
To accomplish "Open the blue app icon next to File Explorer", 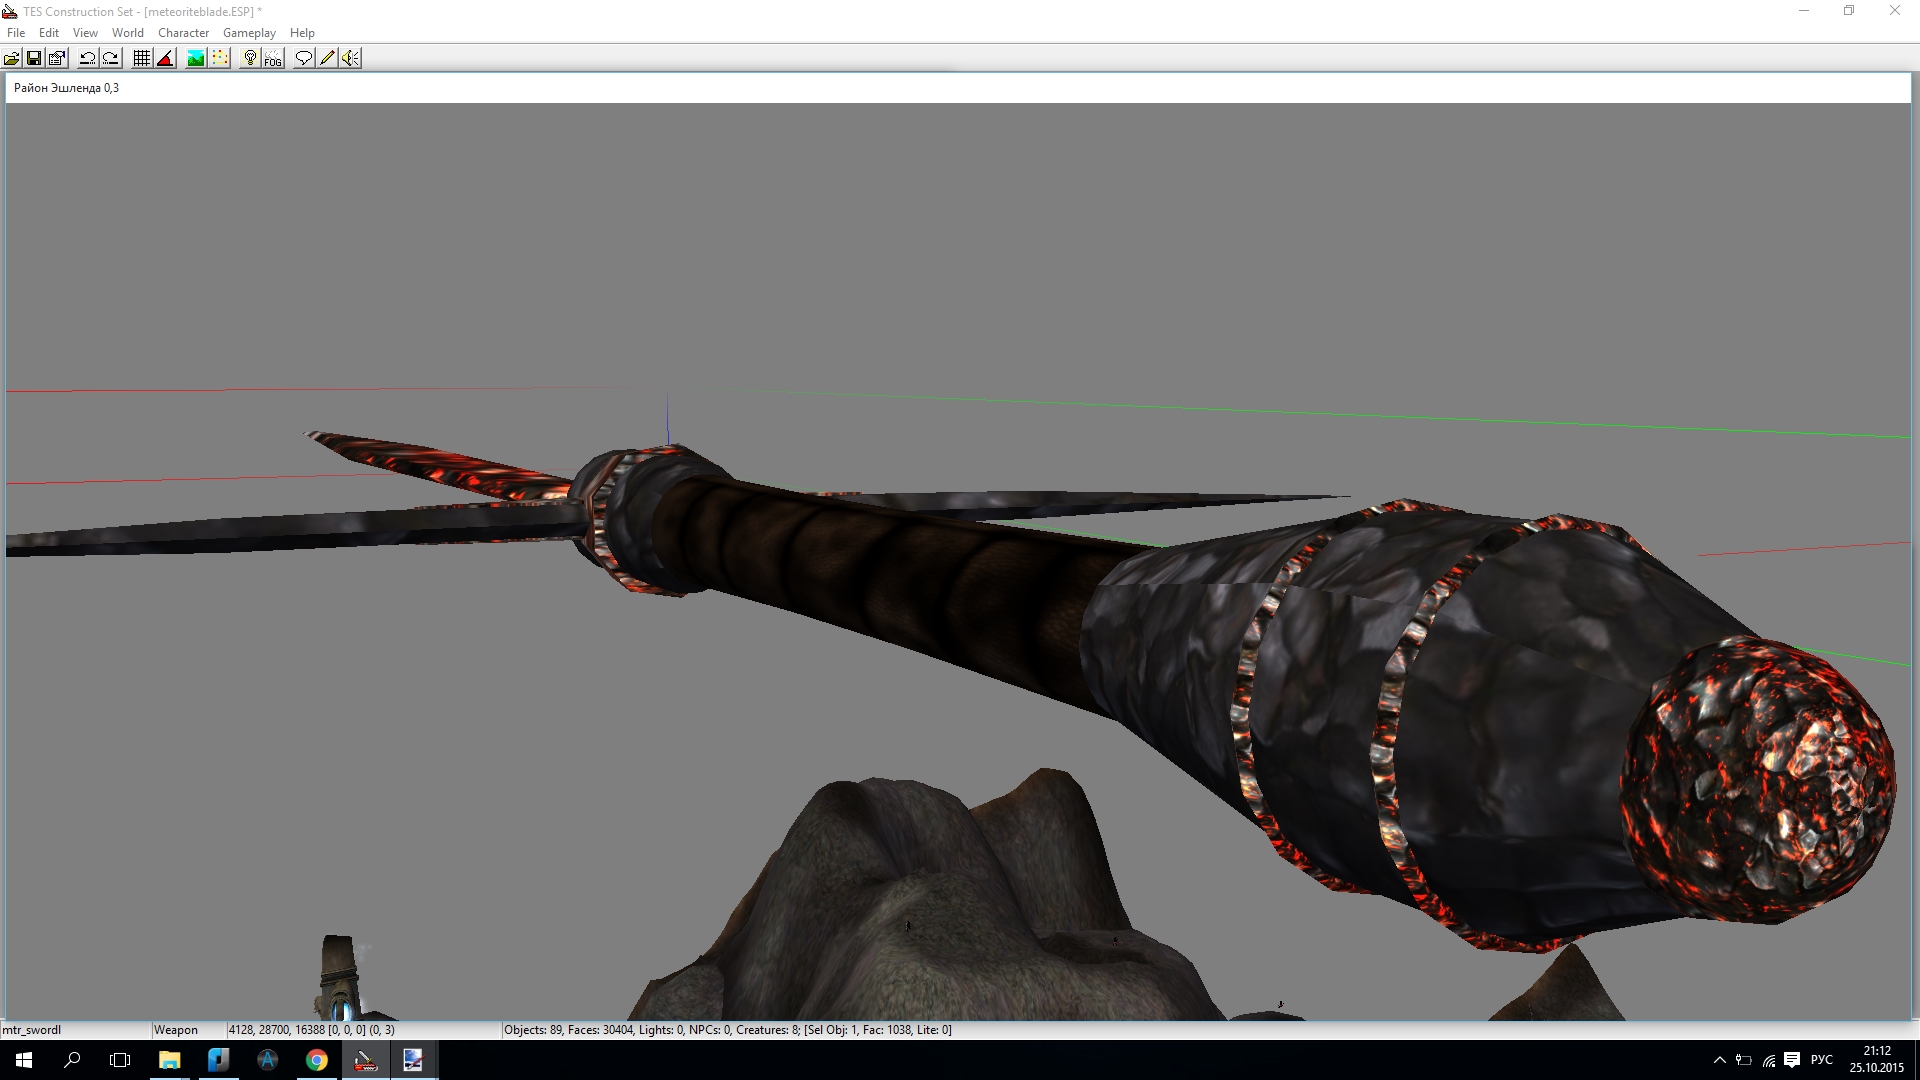I will [218, 1060].
